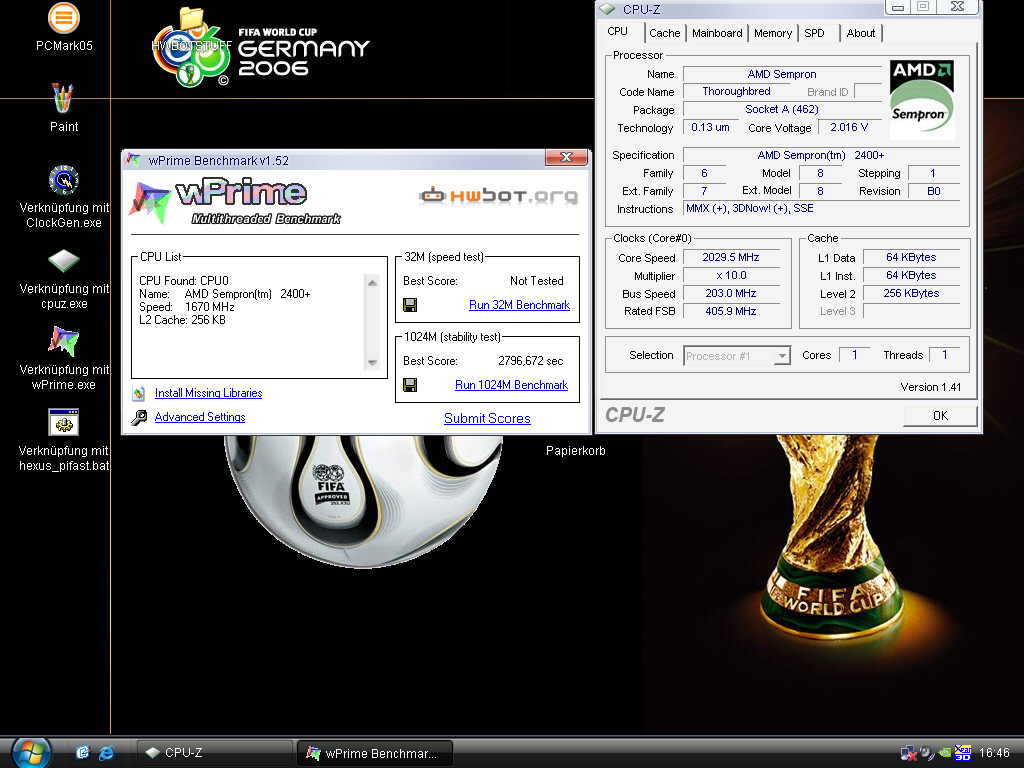Click the 16:46 system clock
Viewport: 1024px width, 768px height.
tap(994, 753)
